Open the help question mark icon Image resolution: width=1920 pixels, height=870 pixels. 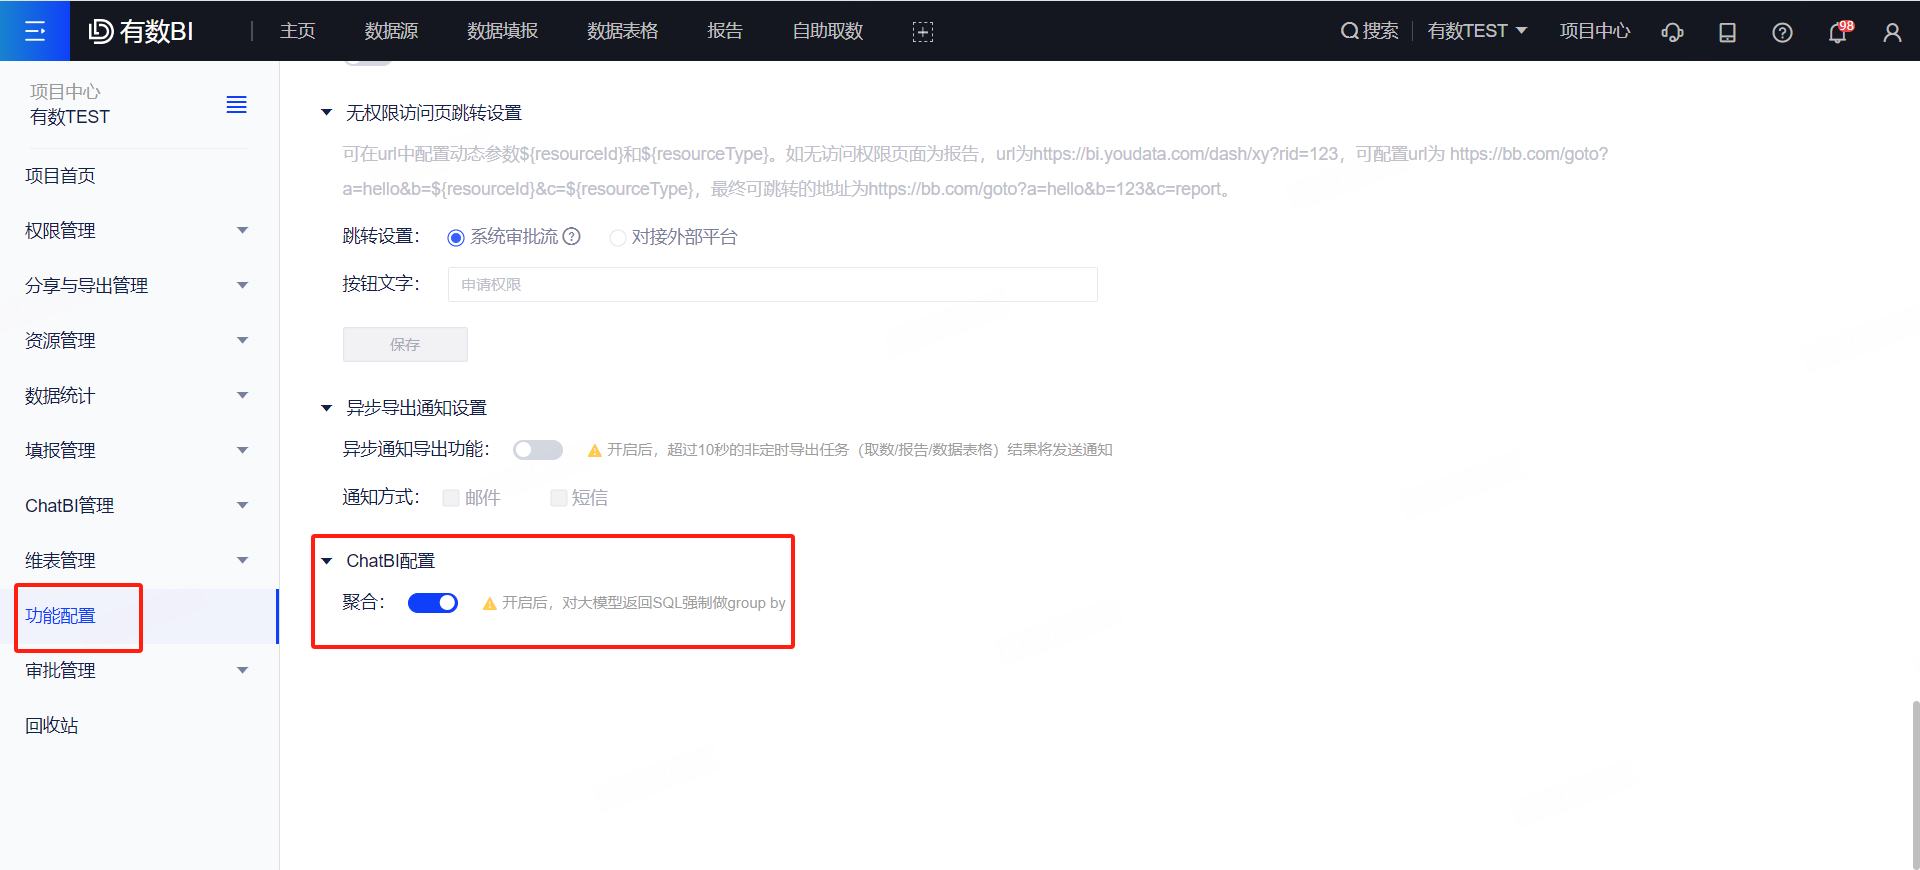click(1782, 32)
